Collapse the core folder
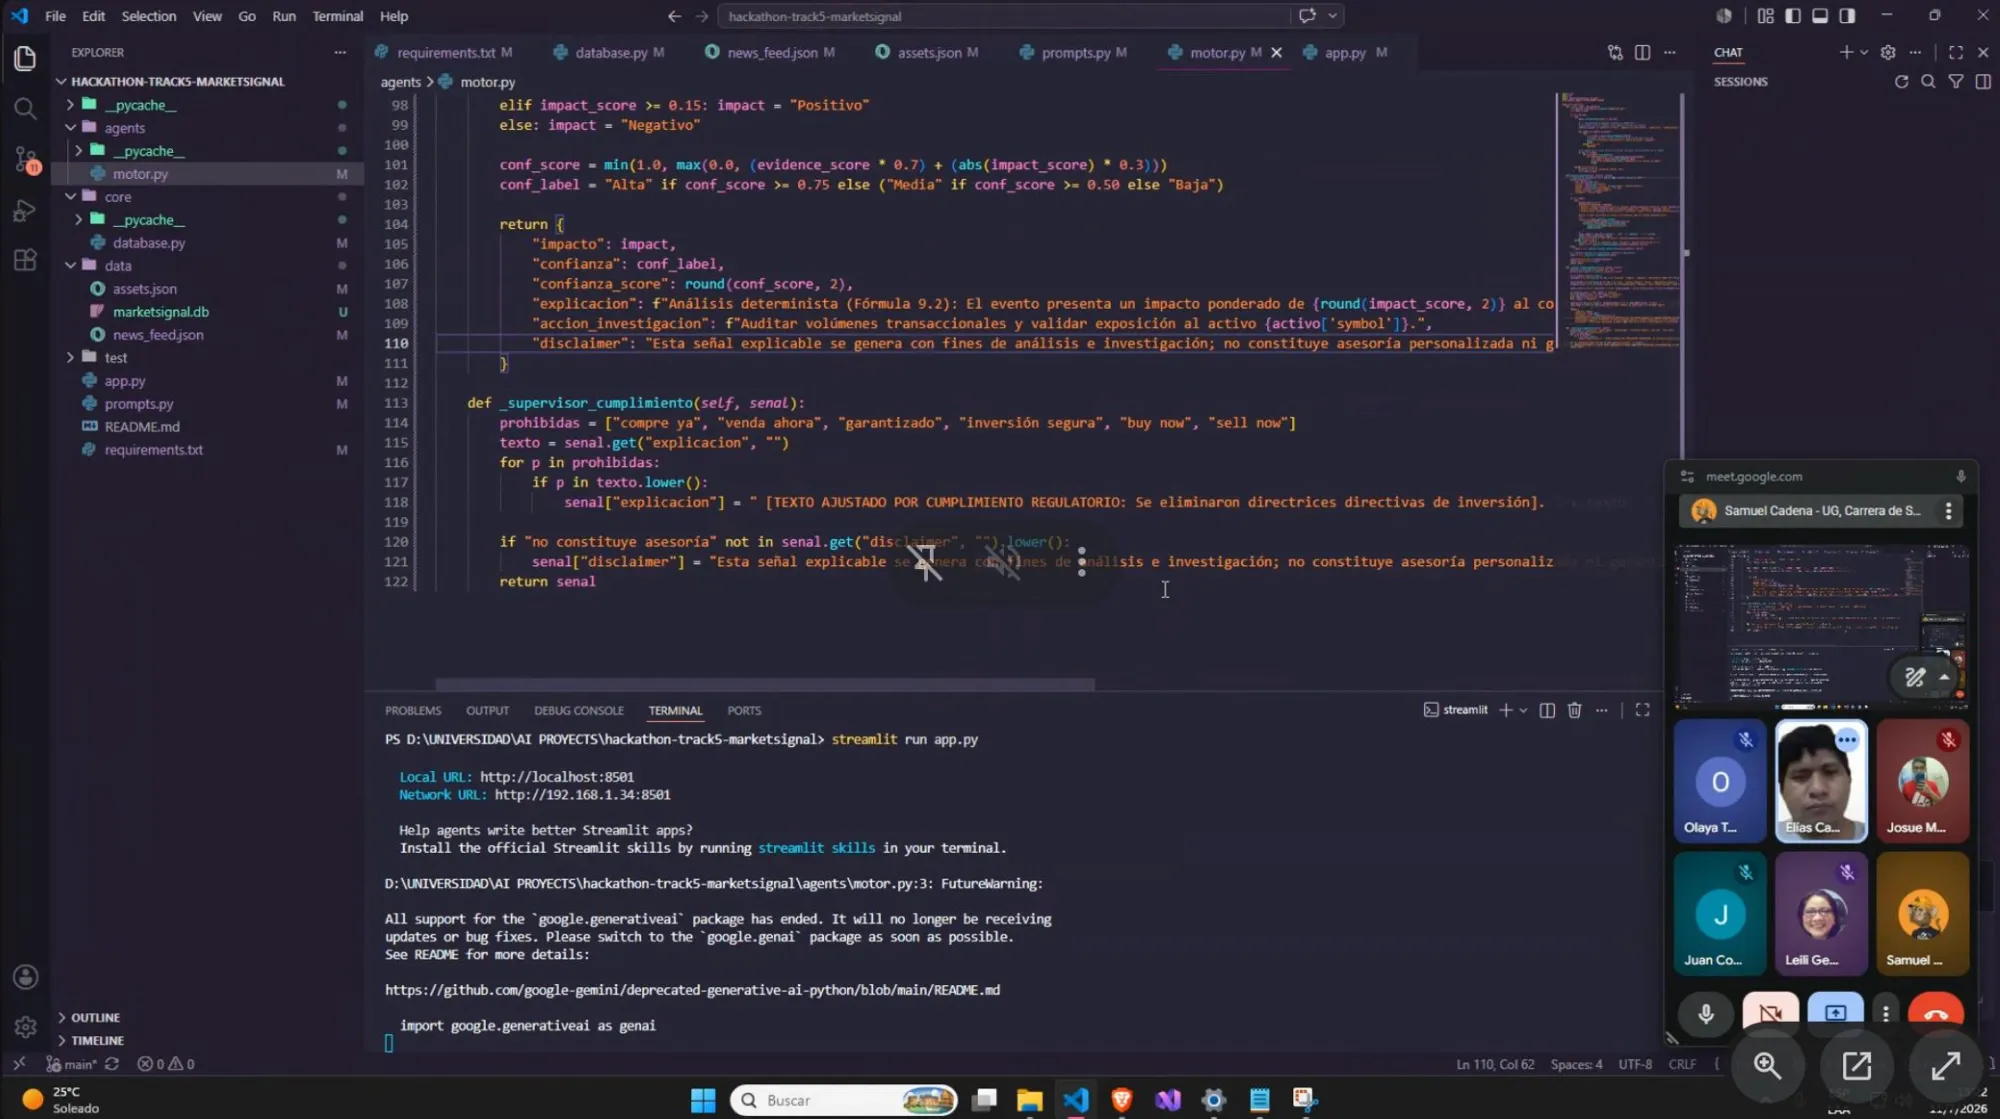Screen dimensions: 2000x1119 70,196
